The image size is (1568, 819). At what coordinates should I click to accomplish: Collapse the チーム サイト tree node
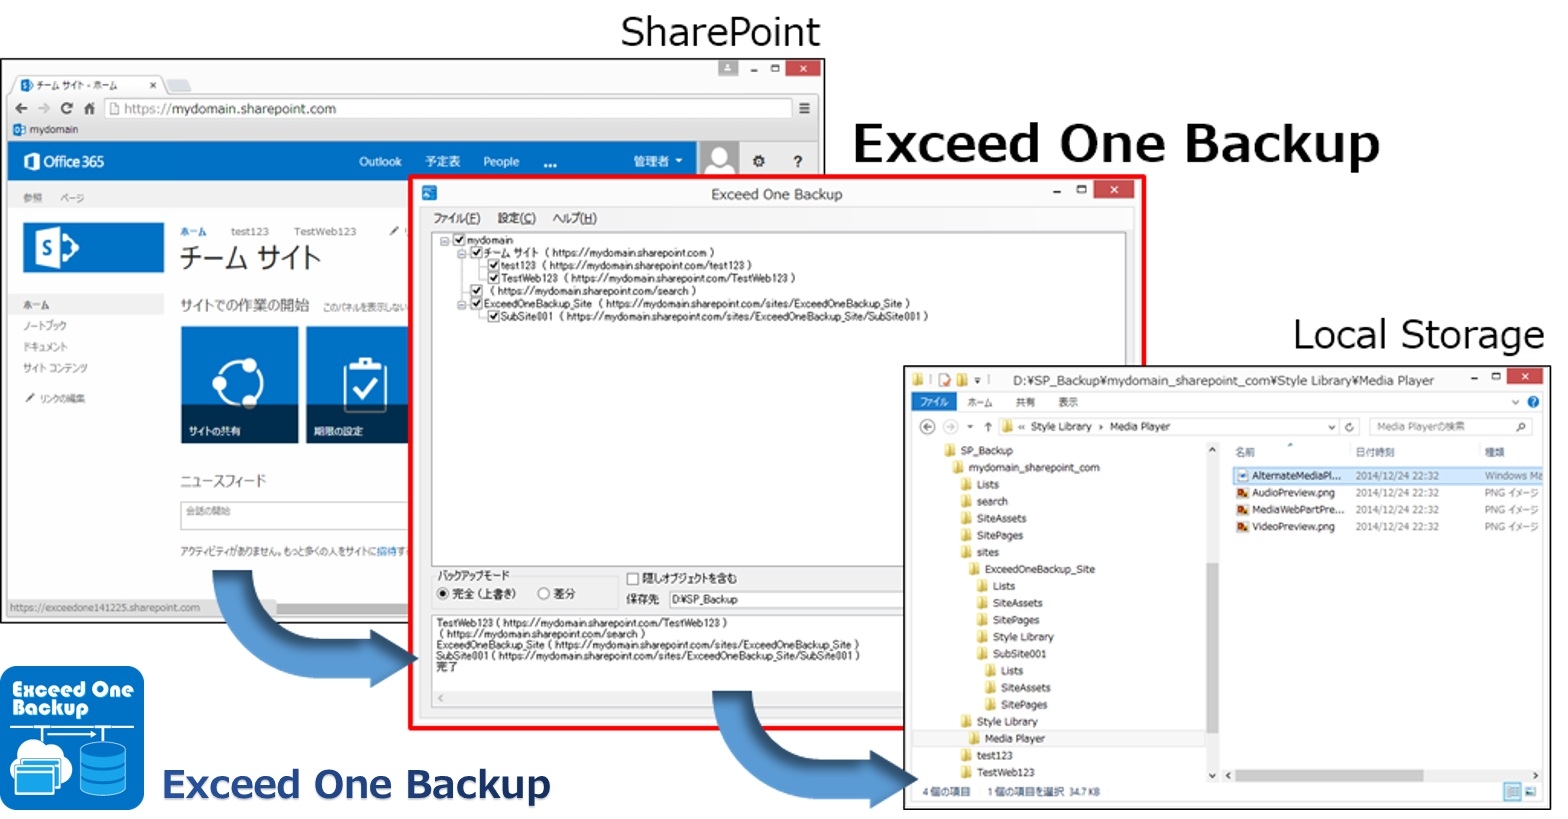(x=462, y=253)
